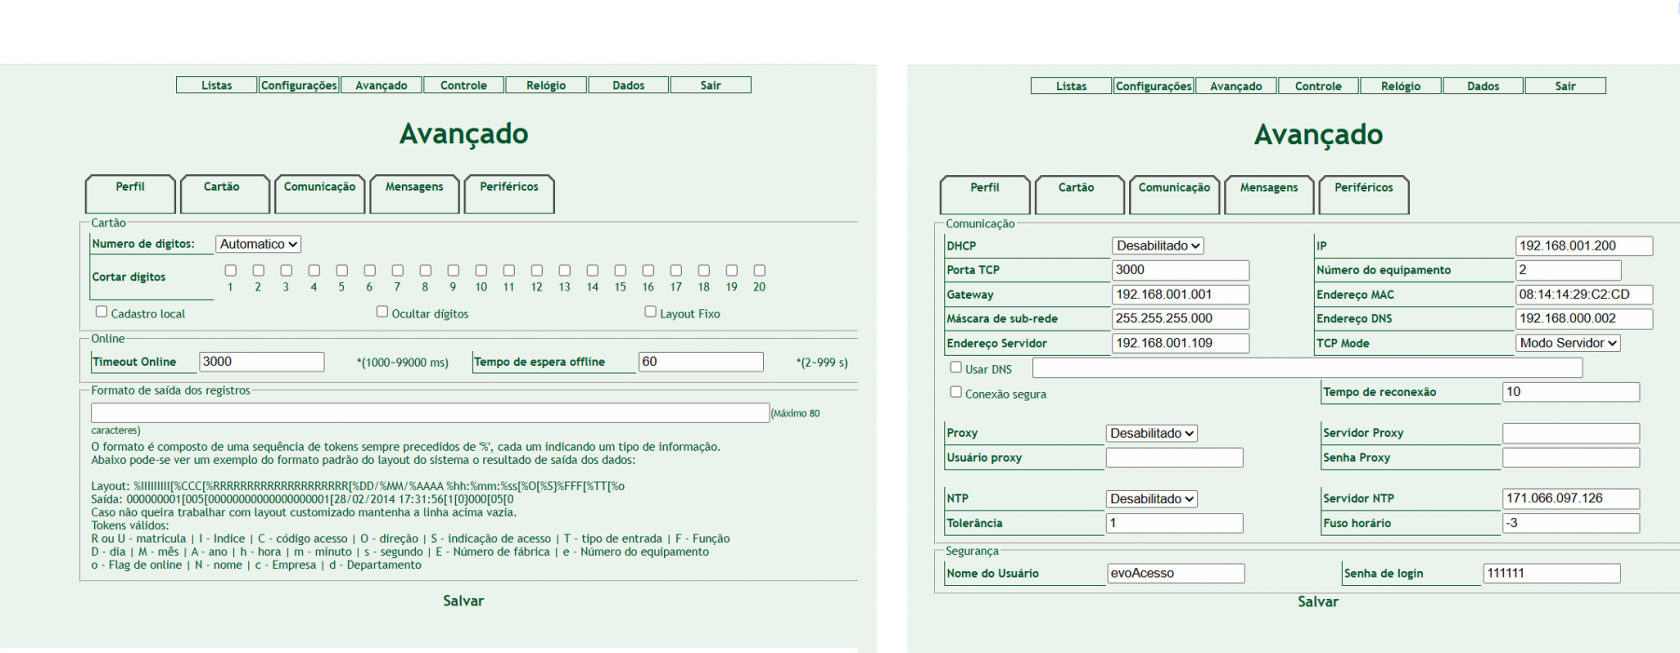Click the Usar DNS hostname text field
Image resolution: width=1680 pixels, height=653 pixels.
pos(1307,368)
